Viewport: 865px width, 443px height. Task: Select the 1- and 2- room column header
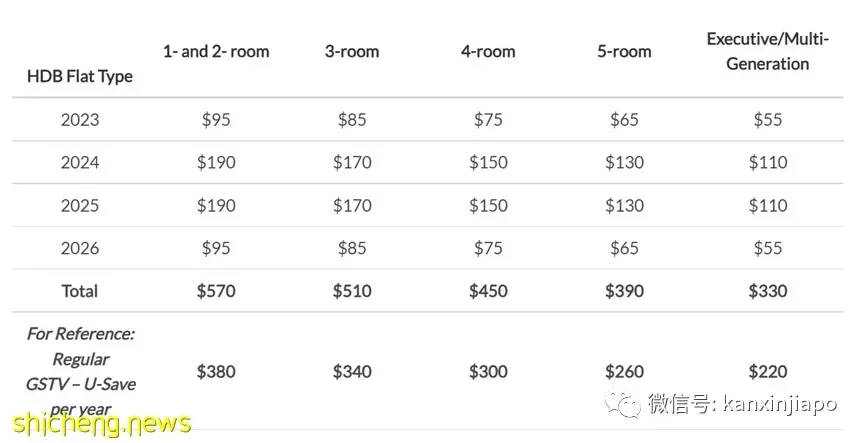(216, 52)
